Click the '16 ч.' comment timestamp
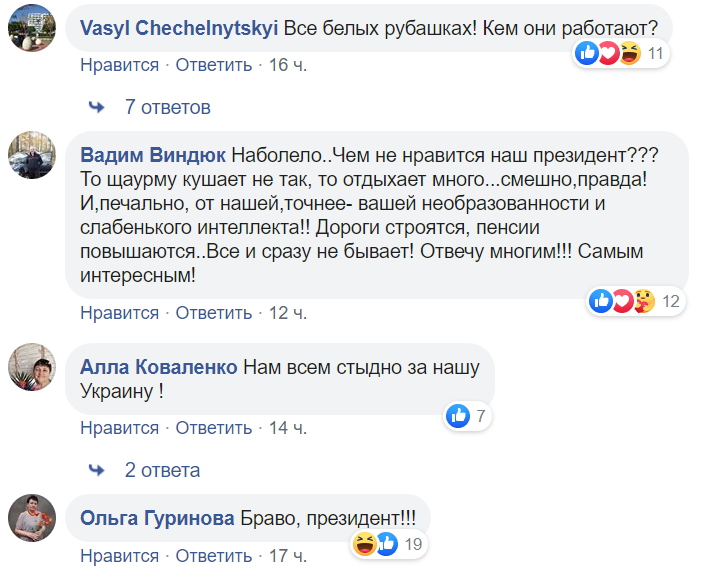 [287, 65]
